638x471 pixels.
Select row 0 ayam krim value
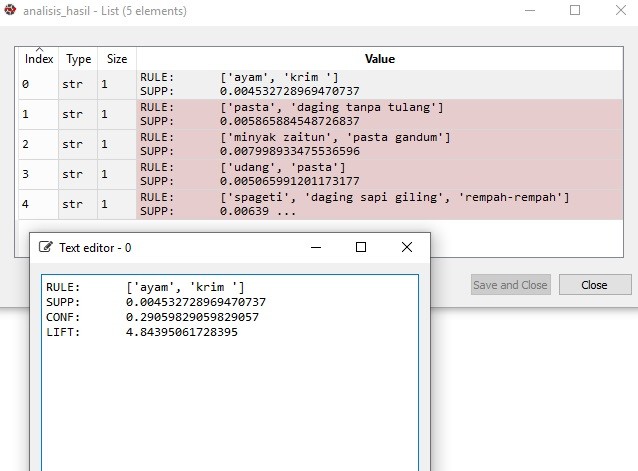pos(380,84)
